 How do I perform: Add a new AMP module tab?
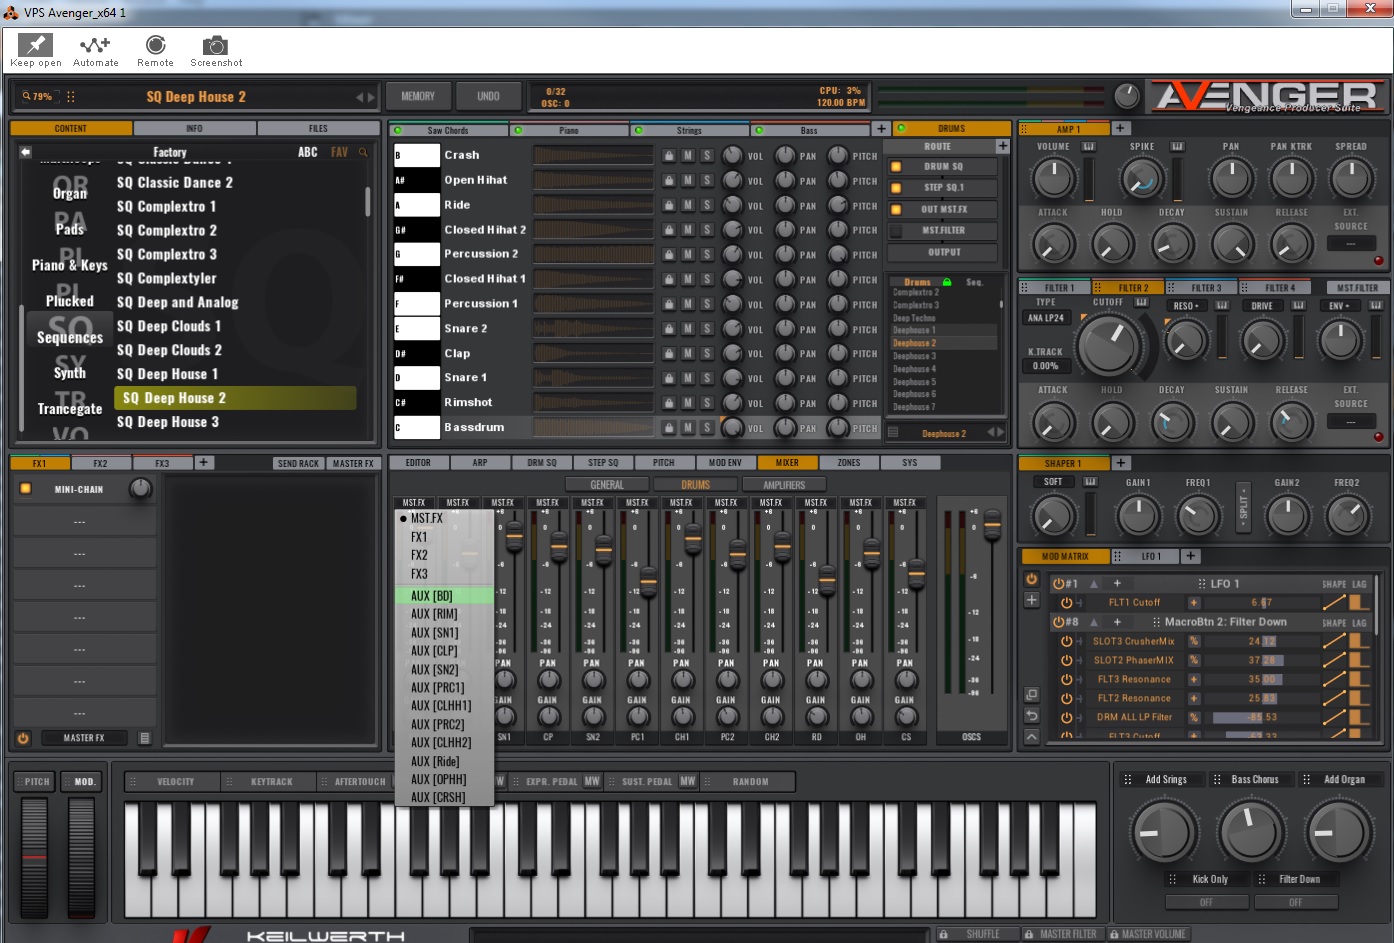tap(1121, 128)
